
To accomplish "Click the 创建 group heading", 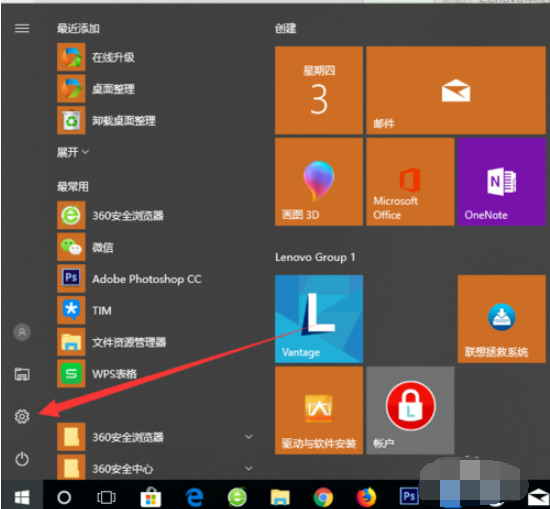I will click(x=286, y=28).
